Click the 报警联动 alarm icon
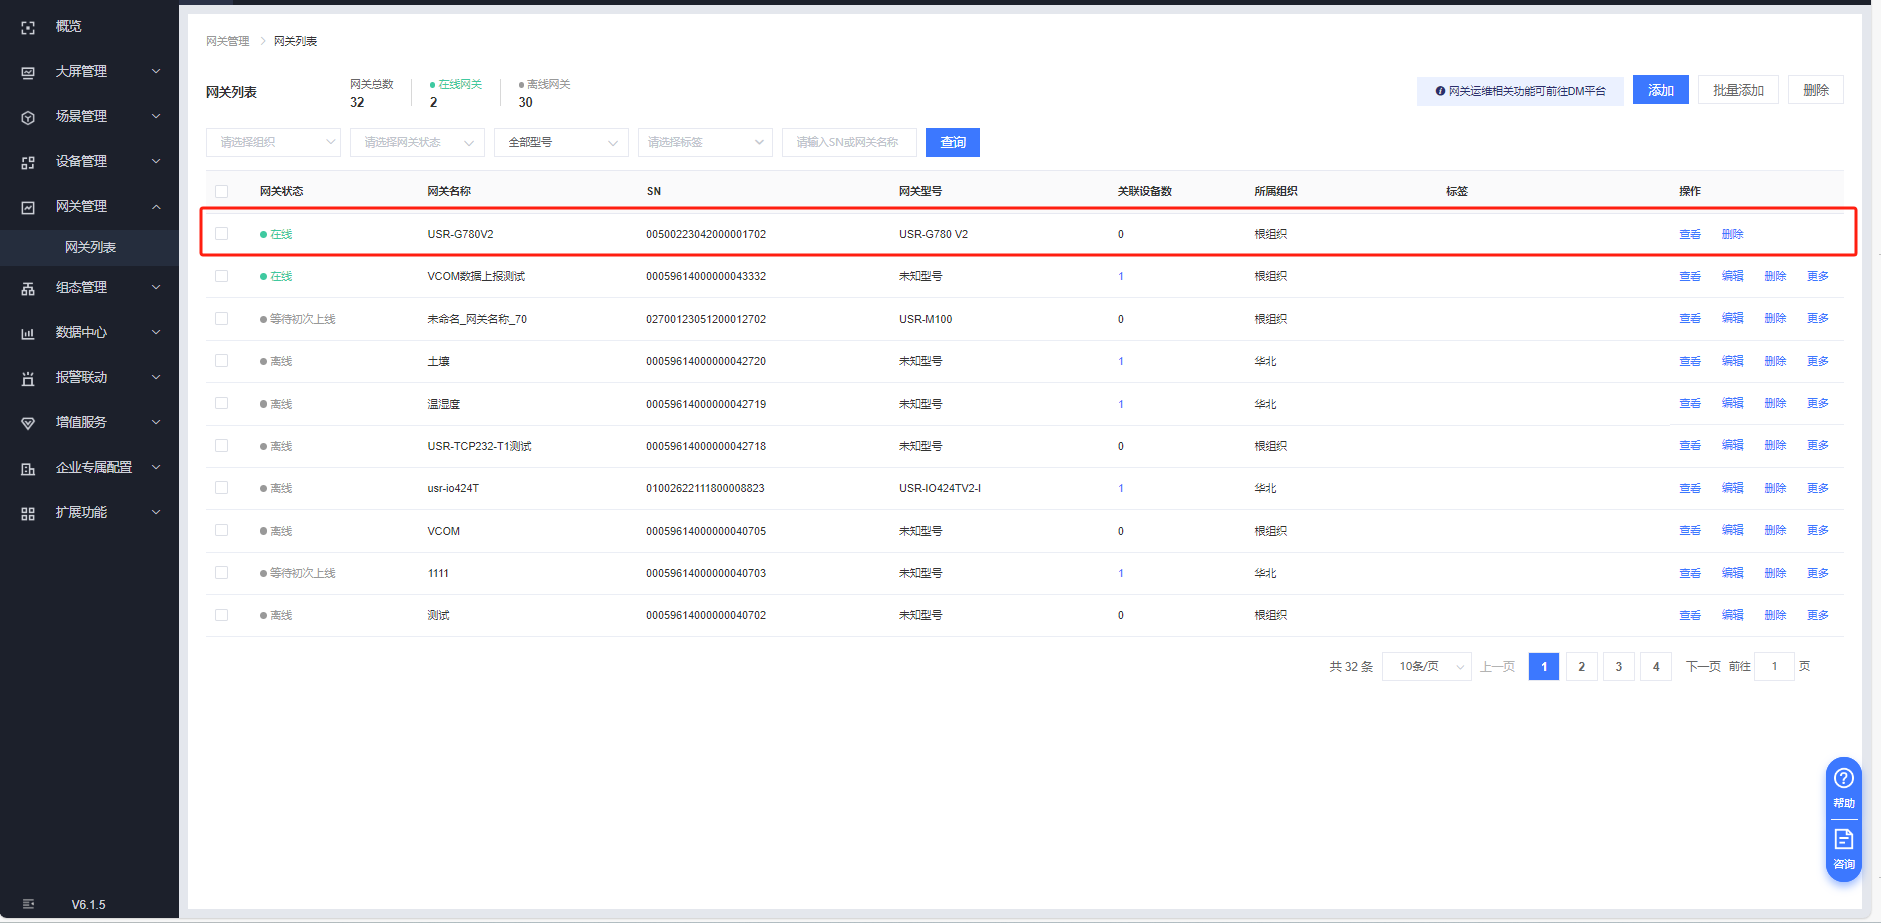The image size is (1881, 923). (28, 378)
